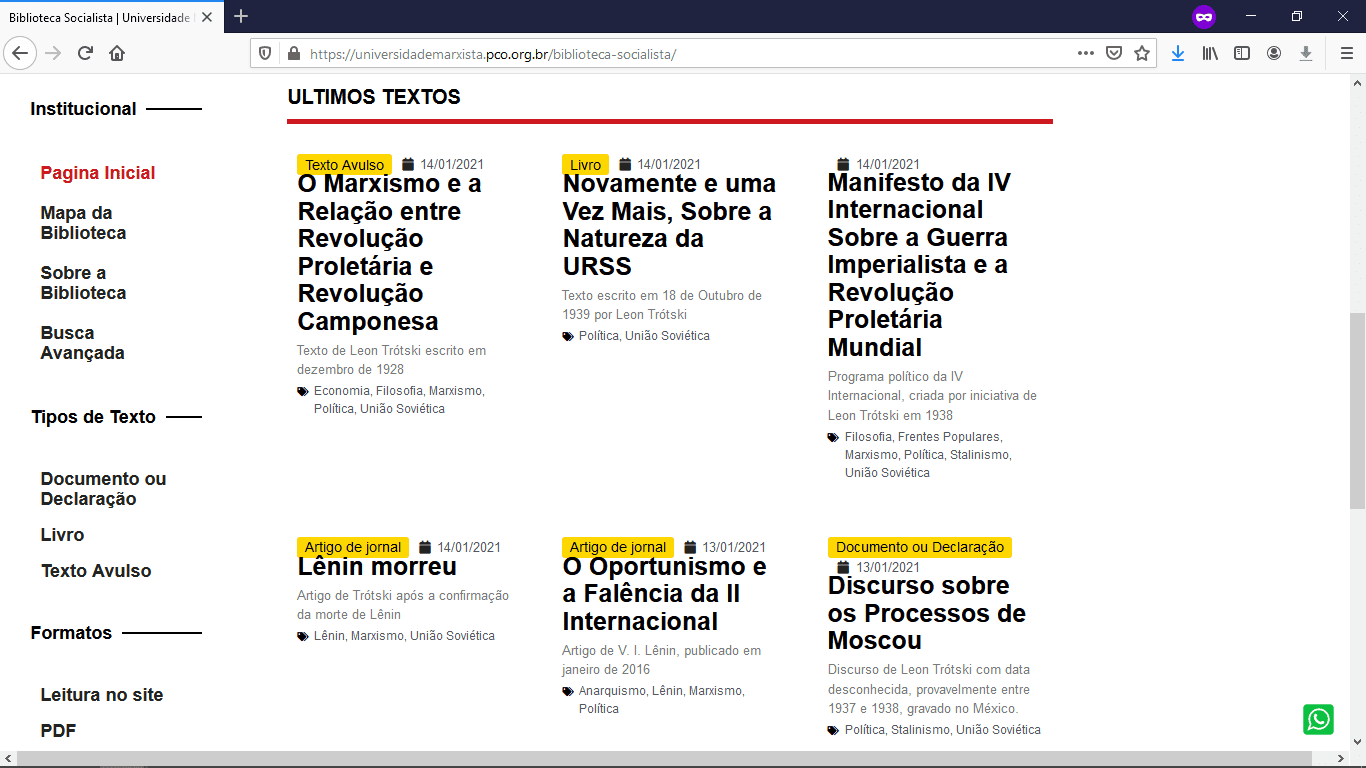Open the page actions three-dots menu
Screen dimensions: 1366x768
1085,54
